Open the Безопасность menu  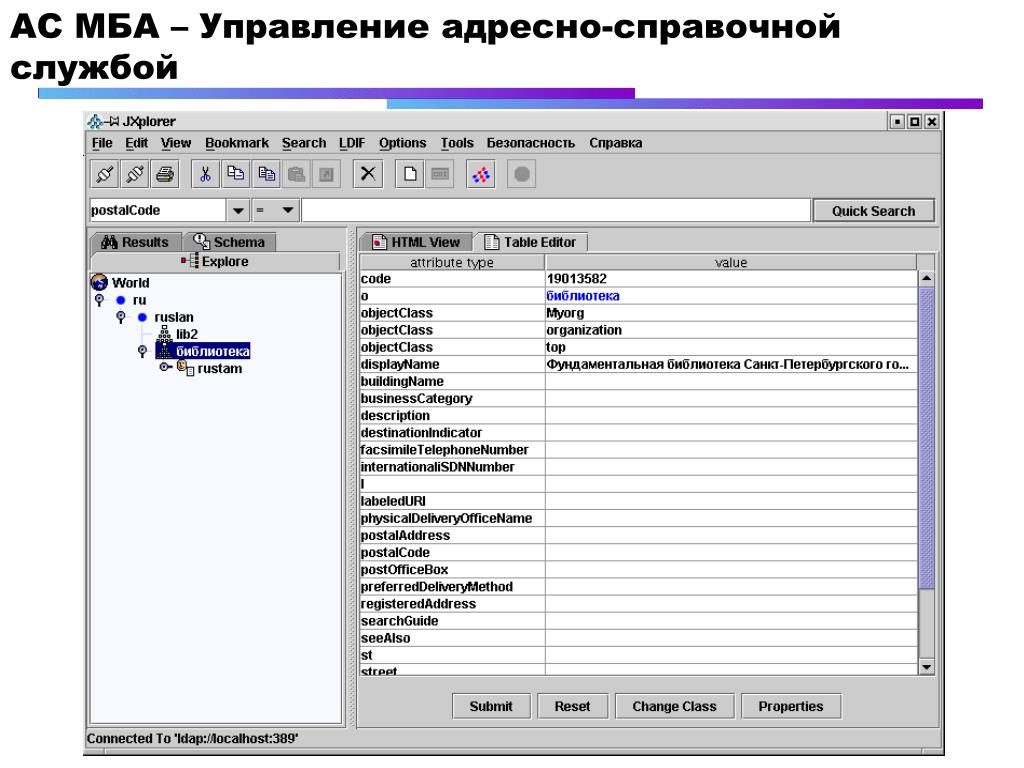pos(530,143)
